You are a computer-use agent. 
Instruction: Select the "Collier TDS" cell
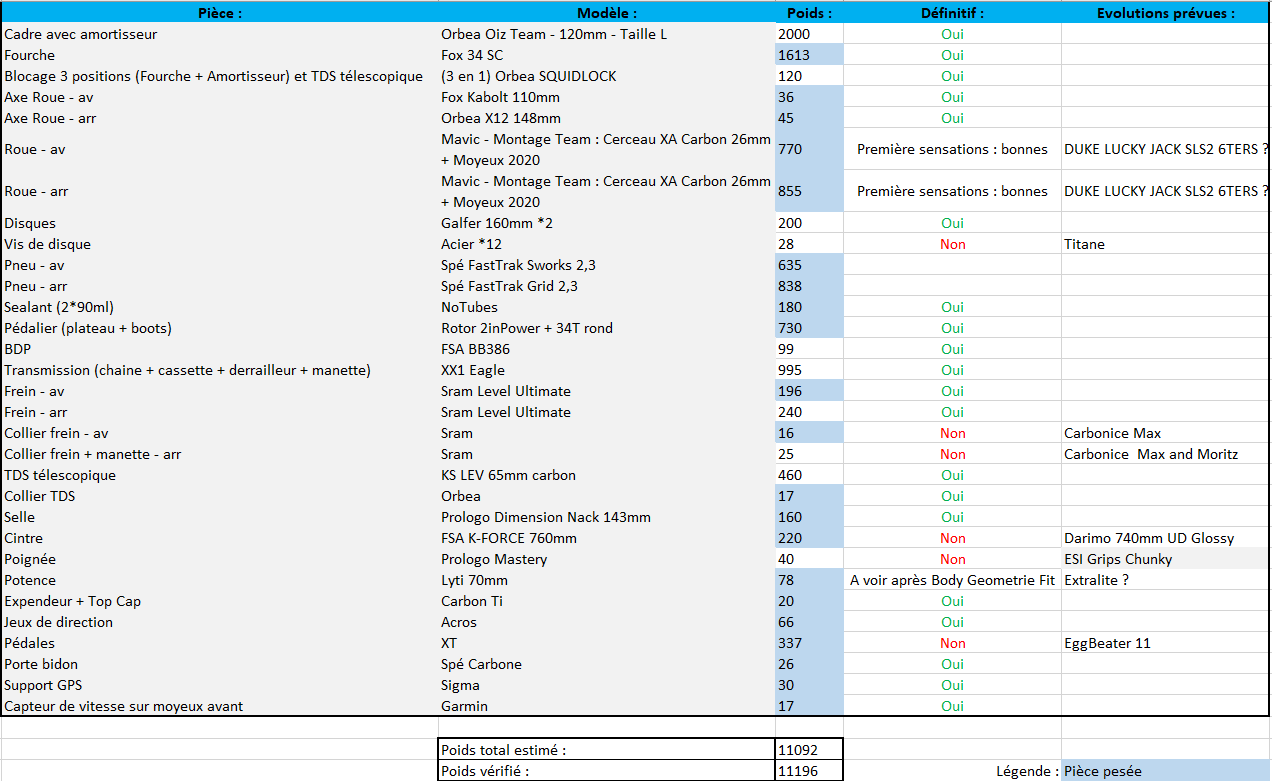[x=219, y=496]
